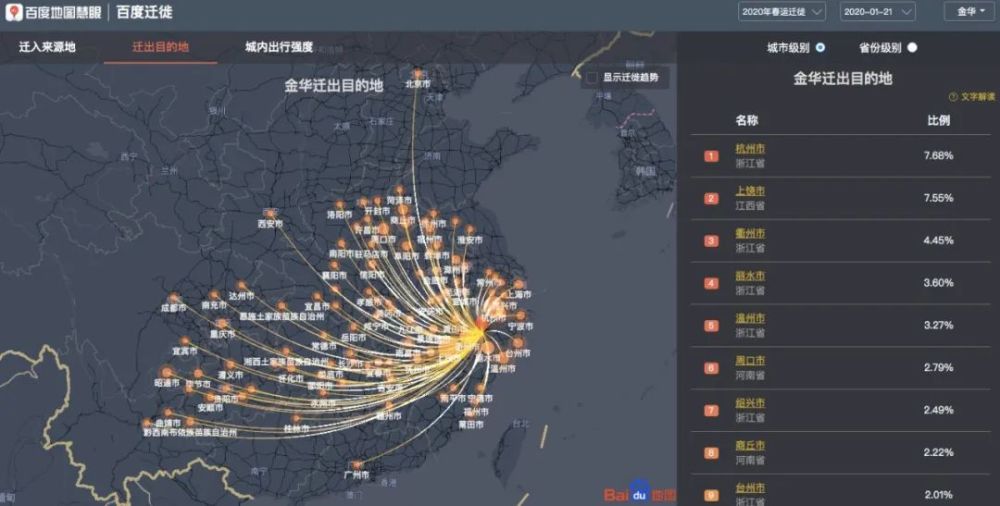
Task: Open the 上饶市 link in the list
Action: coord(750,191)
